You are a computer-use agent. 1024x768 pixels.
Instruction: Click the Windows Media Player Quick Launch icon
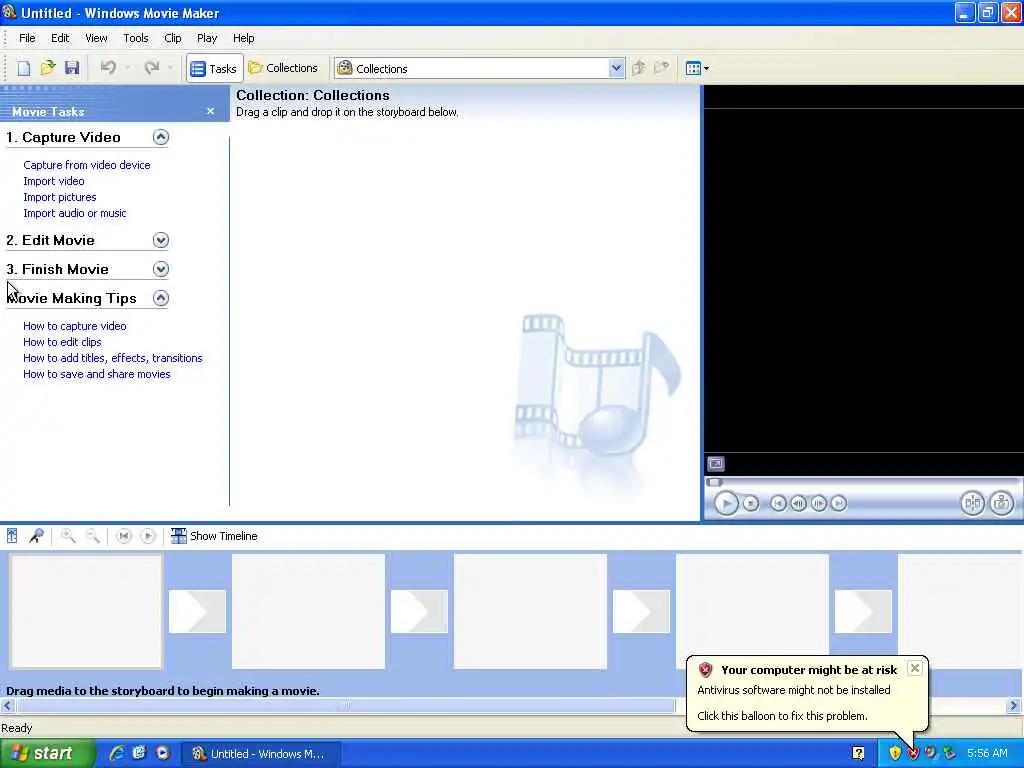click(163, 753)
